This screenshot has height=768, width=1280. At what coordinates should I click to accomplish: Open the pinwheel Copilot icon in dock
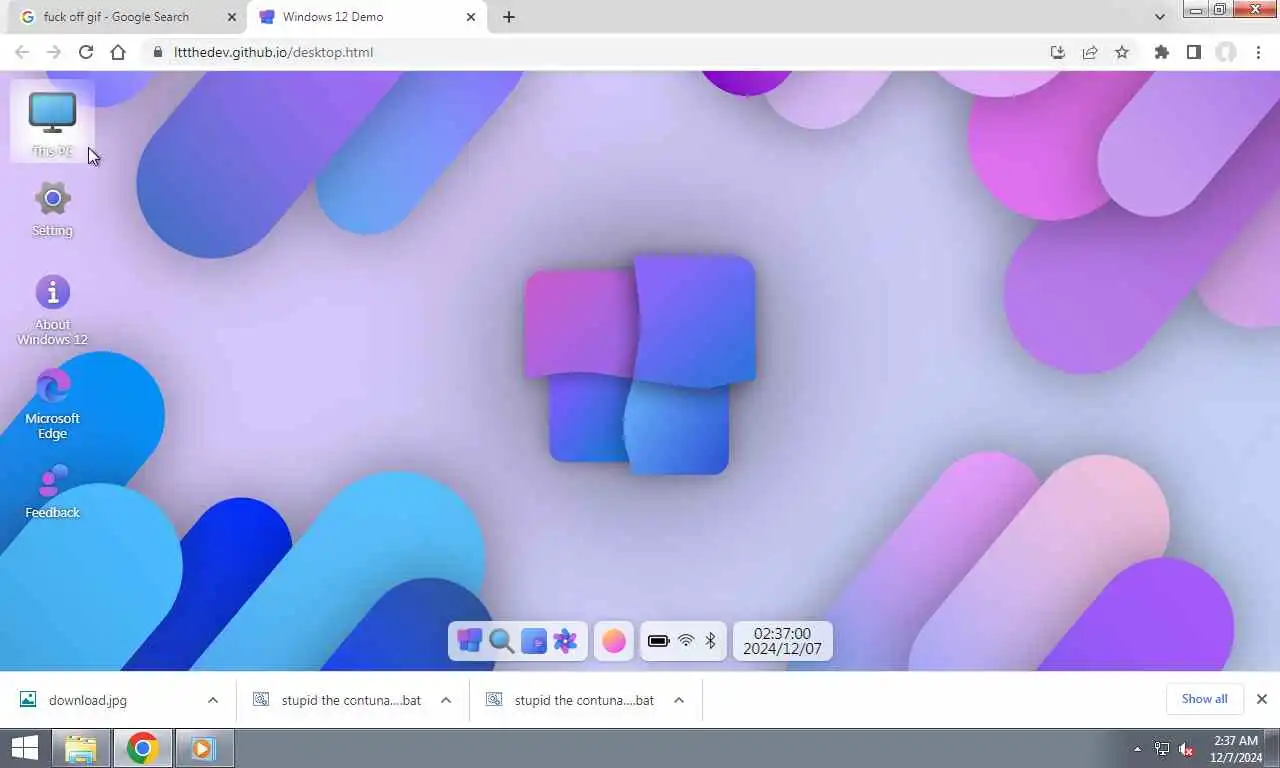coord(565,641)
